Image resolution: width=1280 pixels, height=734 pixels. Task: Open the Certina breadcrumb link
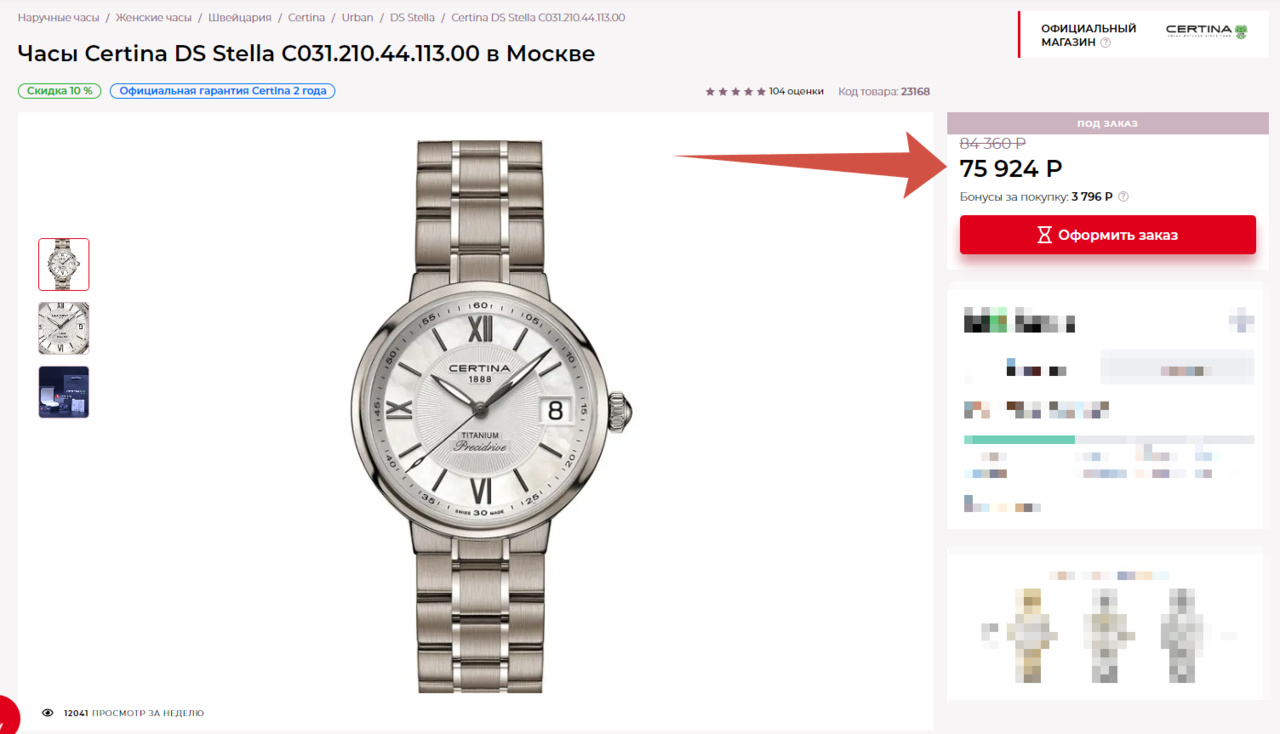[x=306, y=18]
